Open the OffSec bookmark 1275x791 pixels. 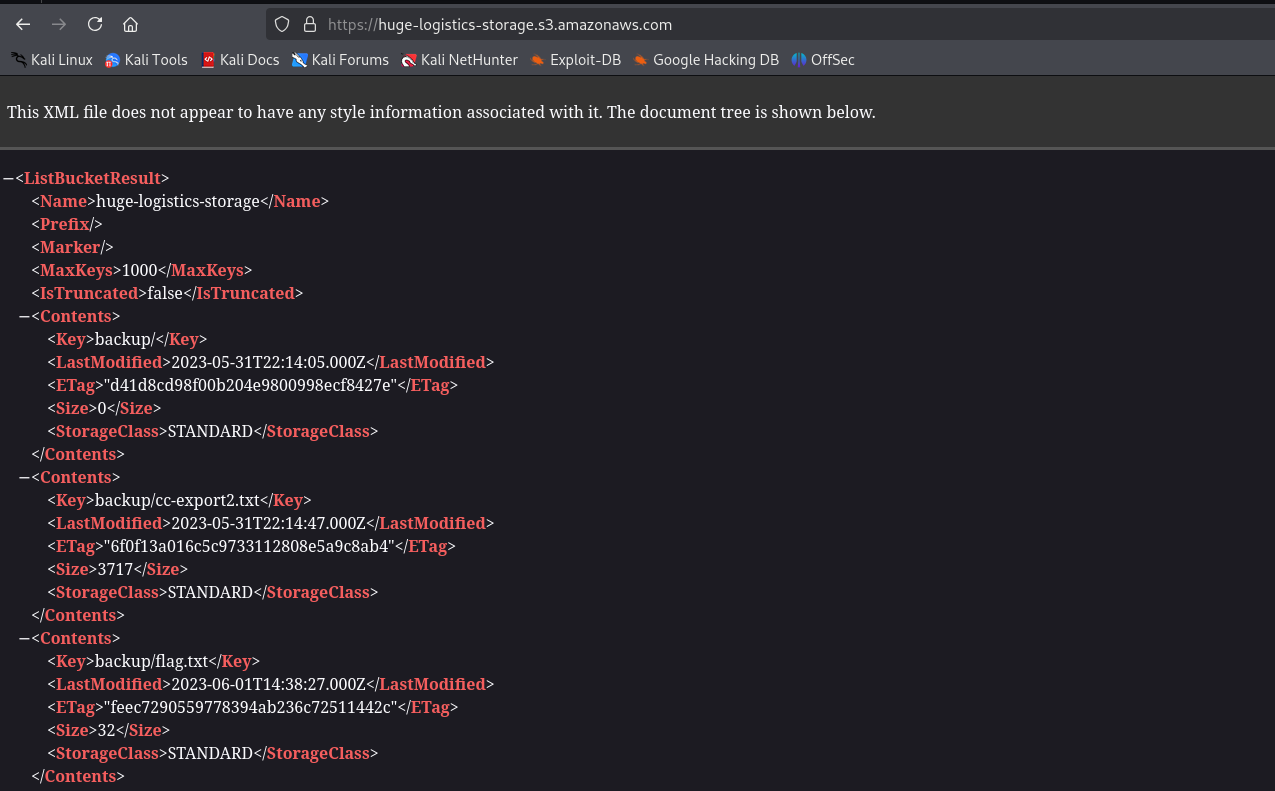(x=823, y=60)
